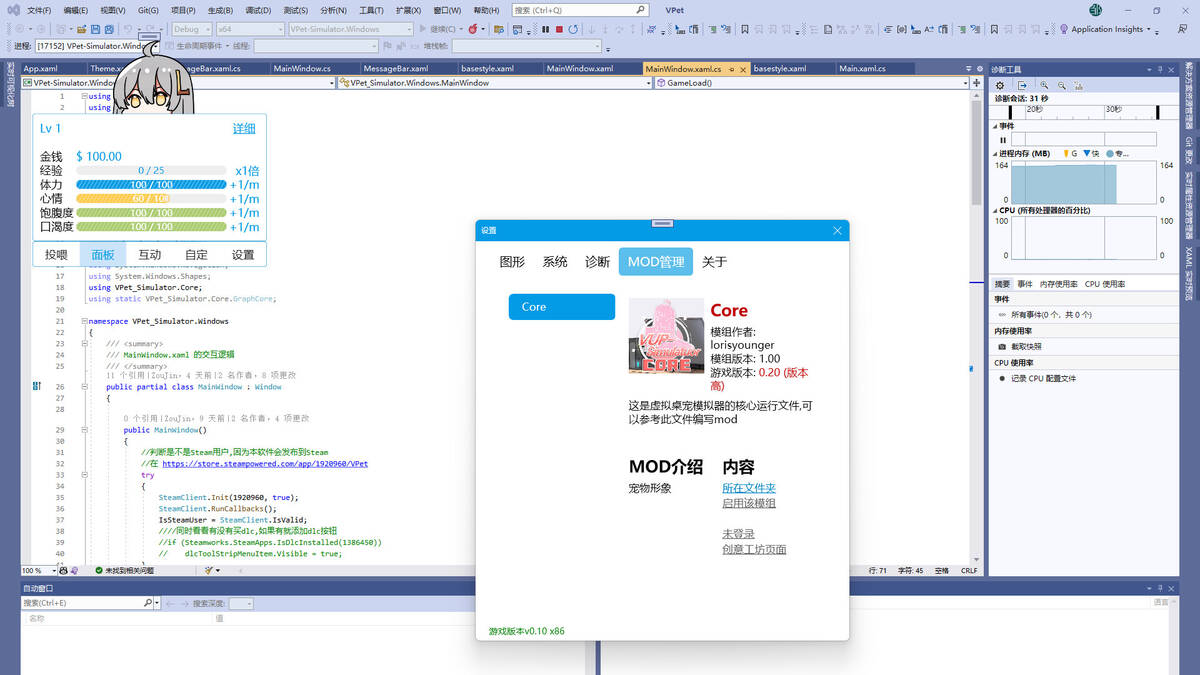Zoom out on the diagnostics timeline
Screen dimensions: 1200x675
(x=1061, y=86)
